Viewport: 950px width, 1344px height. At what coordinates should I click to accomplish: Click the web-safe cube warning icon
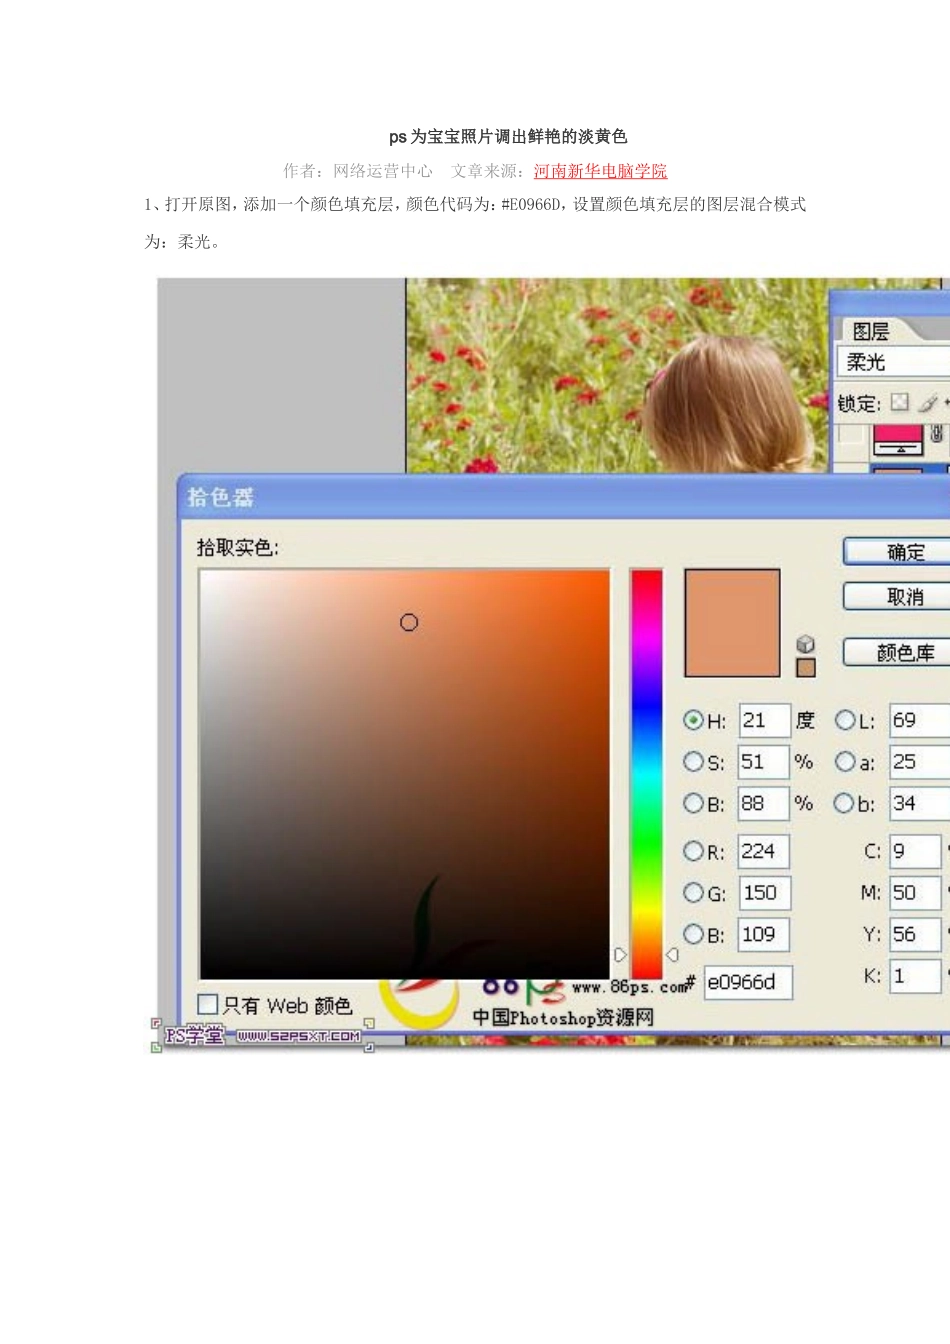pos(806,644)
